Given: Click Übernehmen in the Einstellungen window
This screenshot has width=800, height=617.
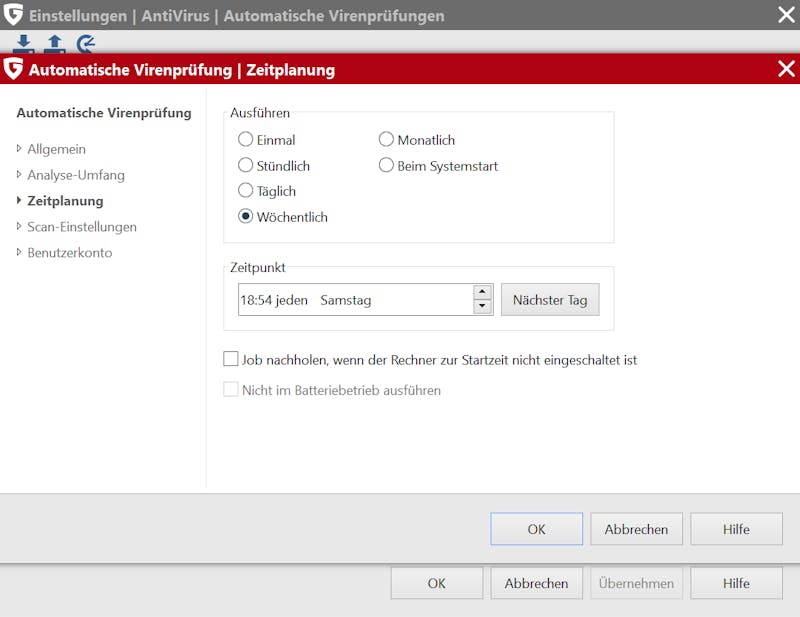Looking at the screenshot, I should 636,583.
